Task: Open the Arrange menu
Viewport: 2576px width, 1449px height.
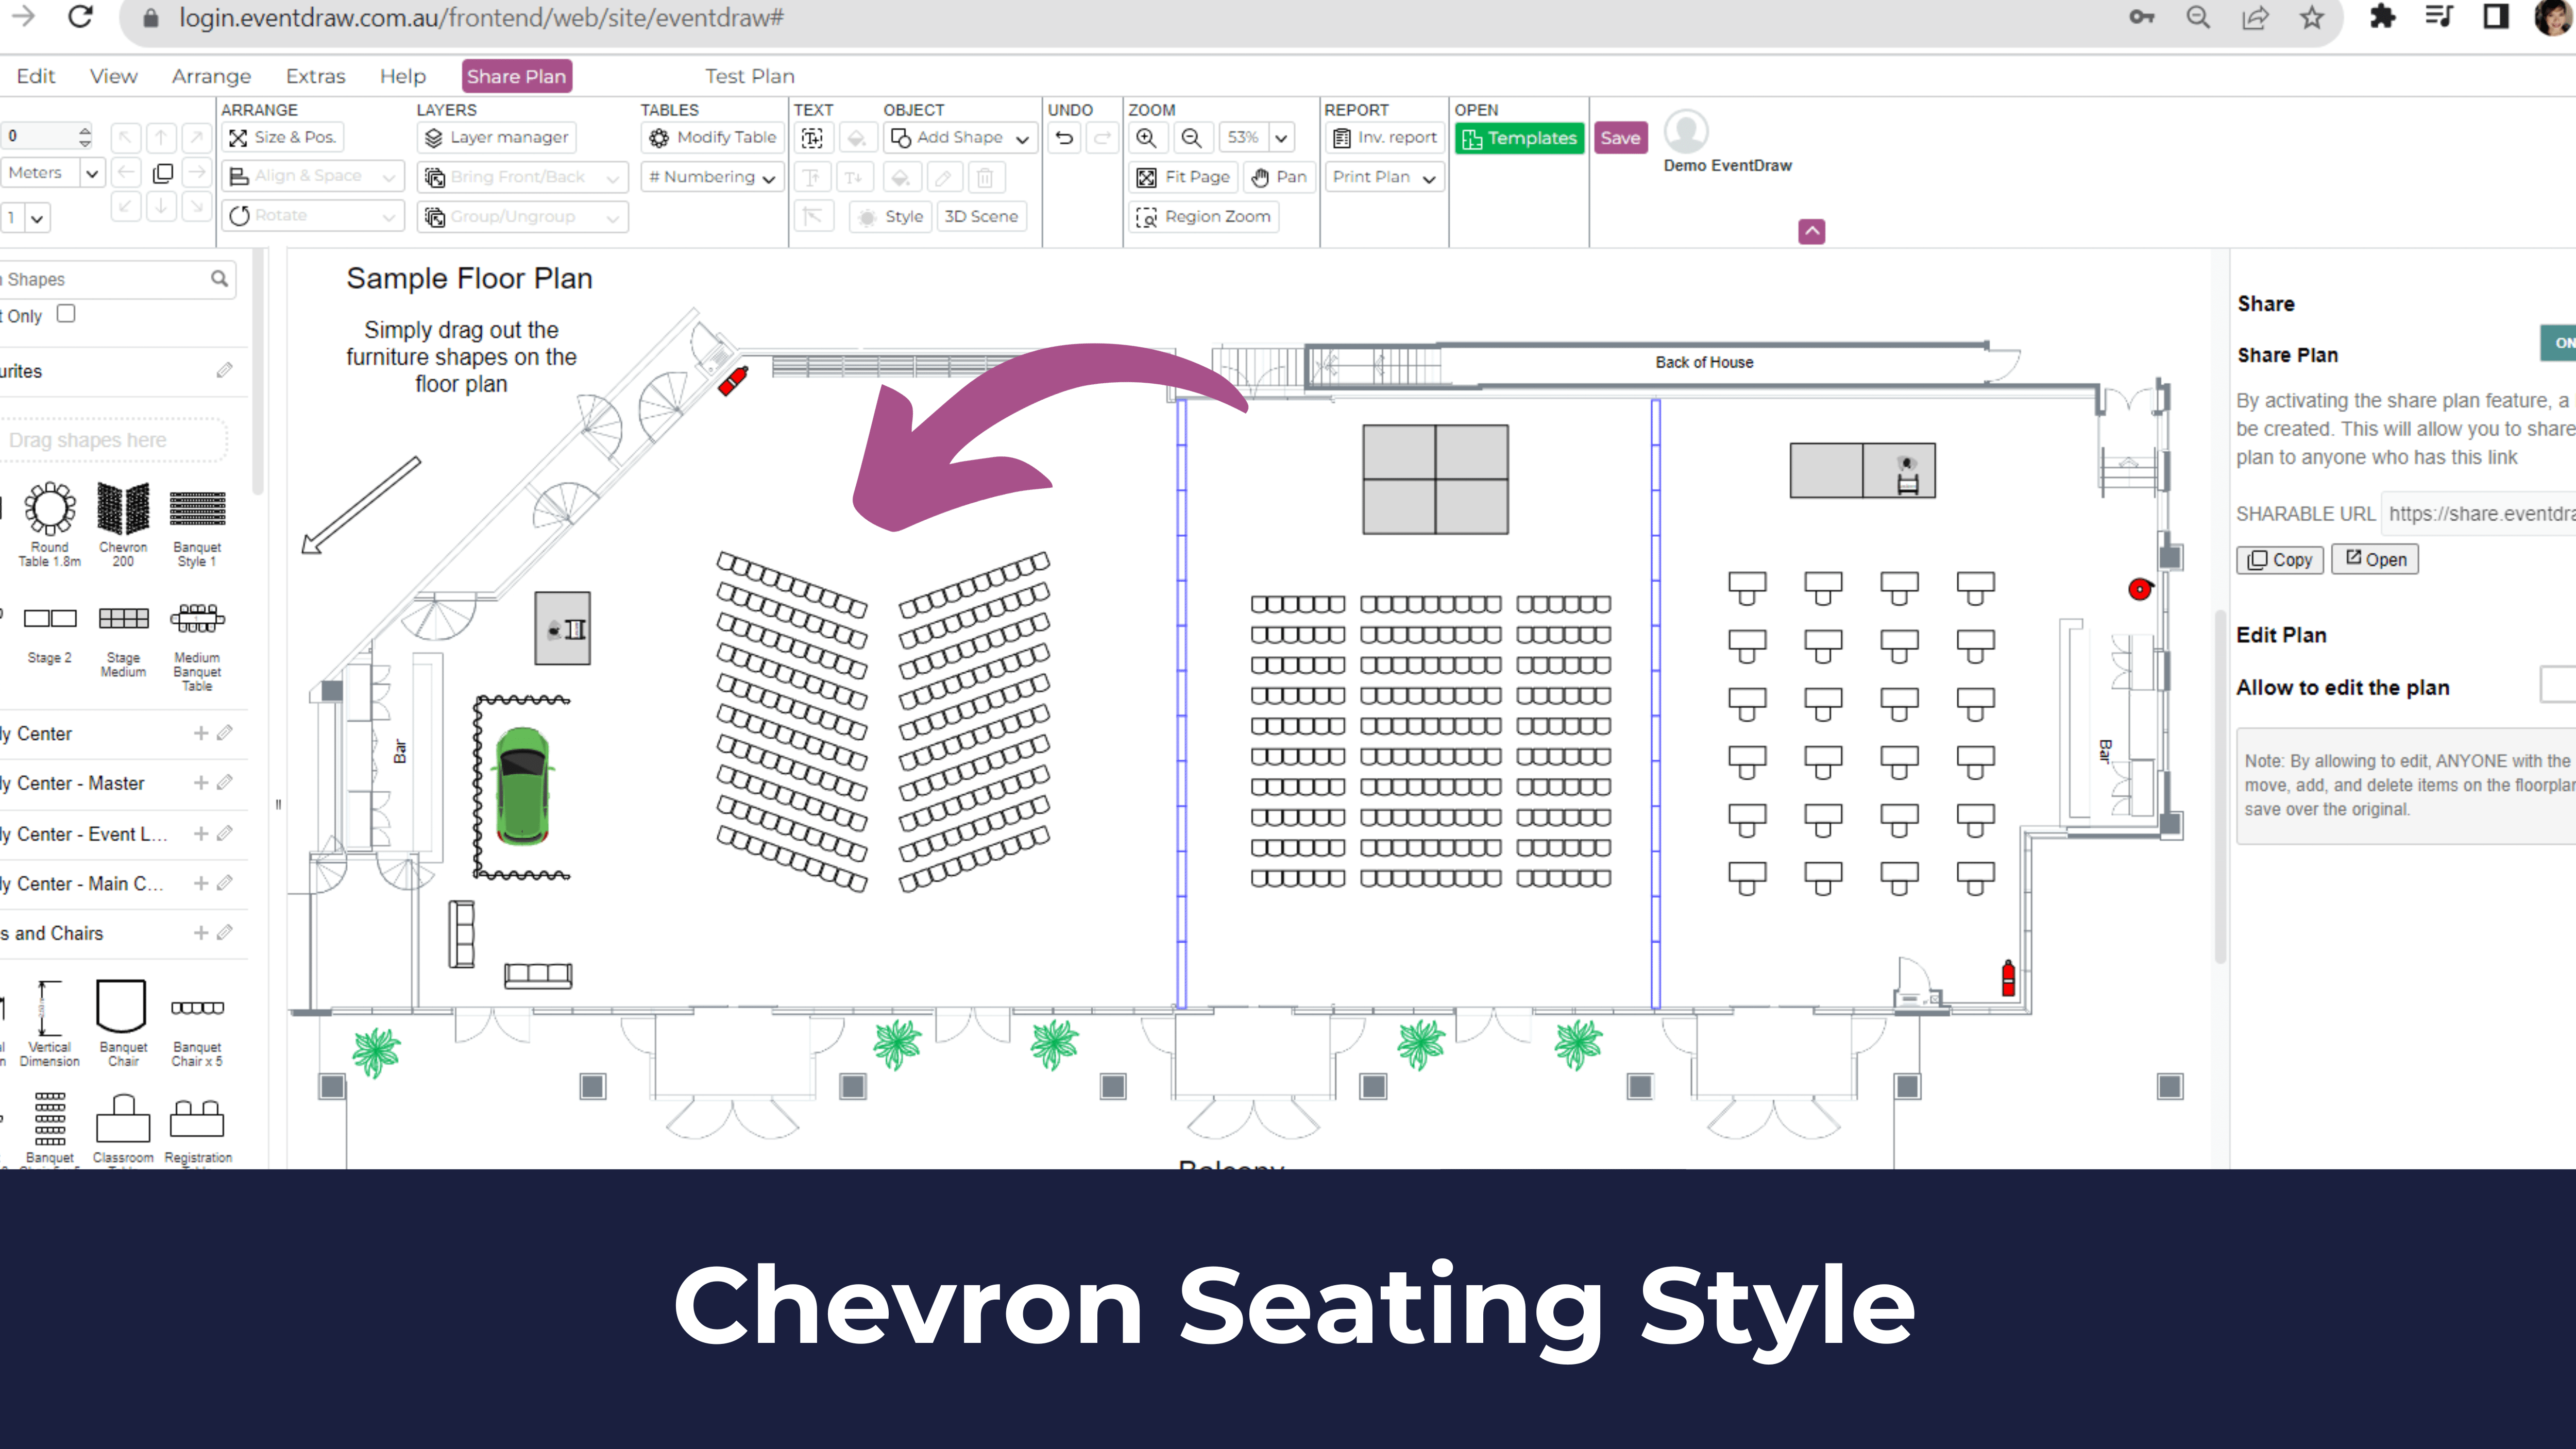Action: click(211, 76)
